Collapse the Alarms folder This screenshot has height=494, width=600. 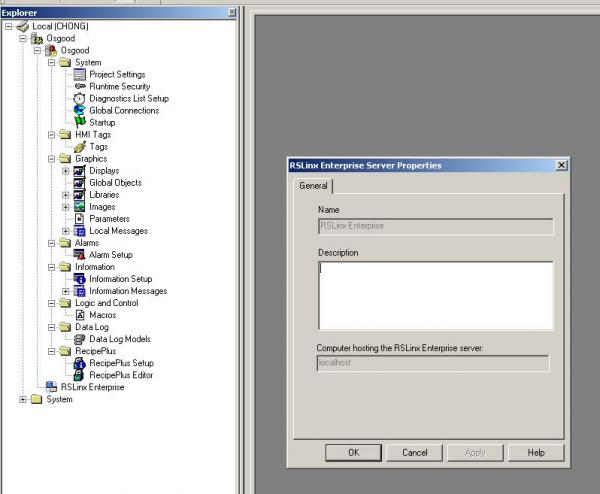[52, 243]
